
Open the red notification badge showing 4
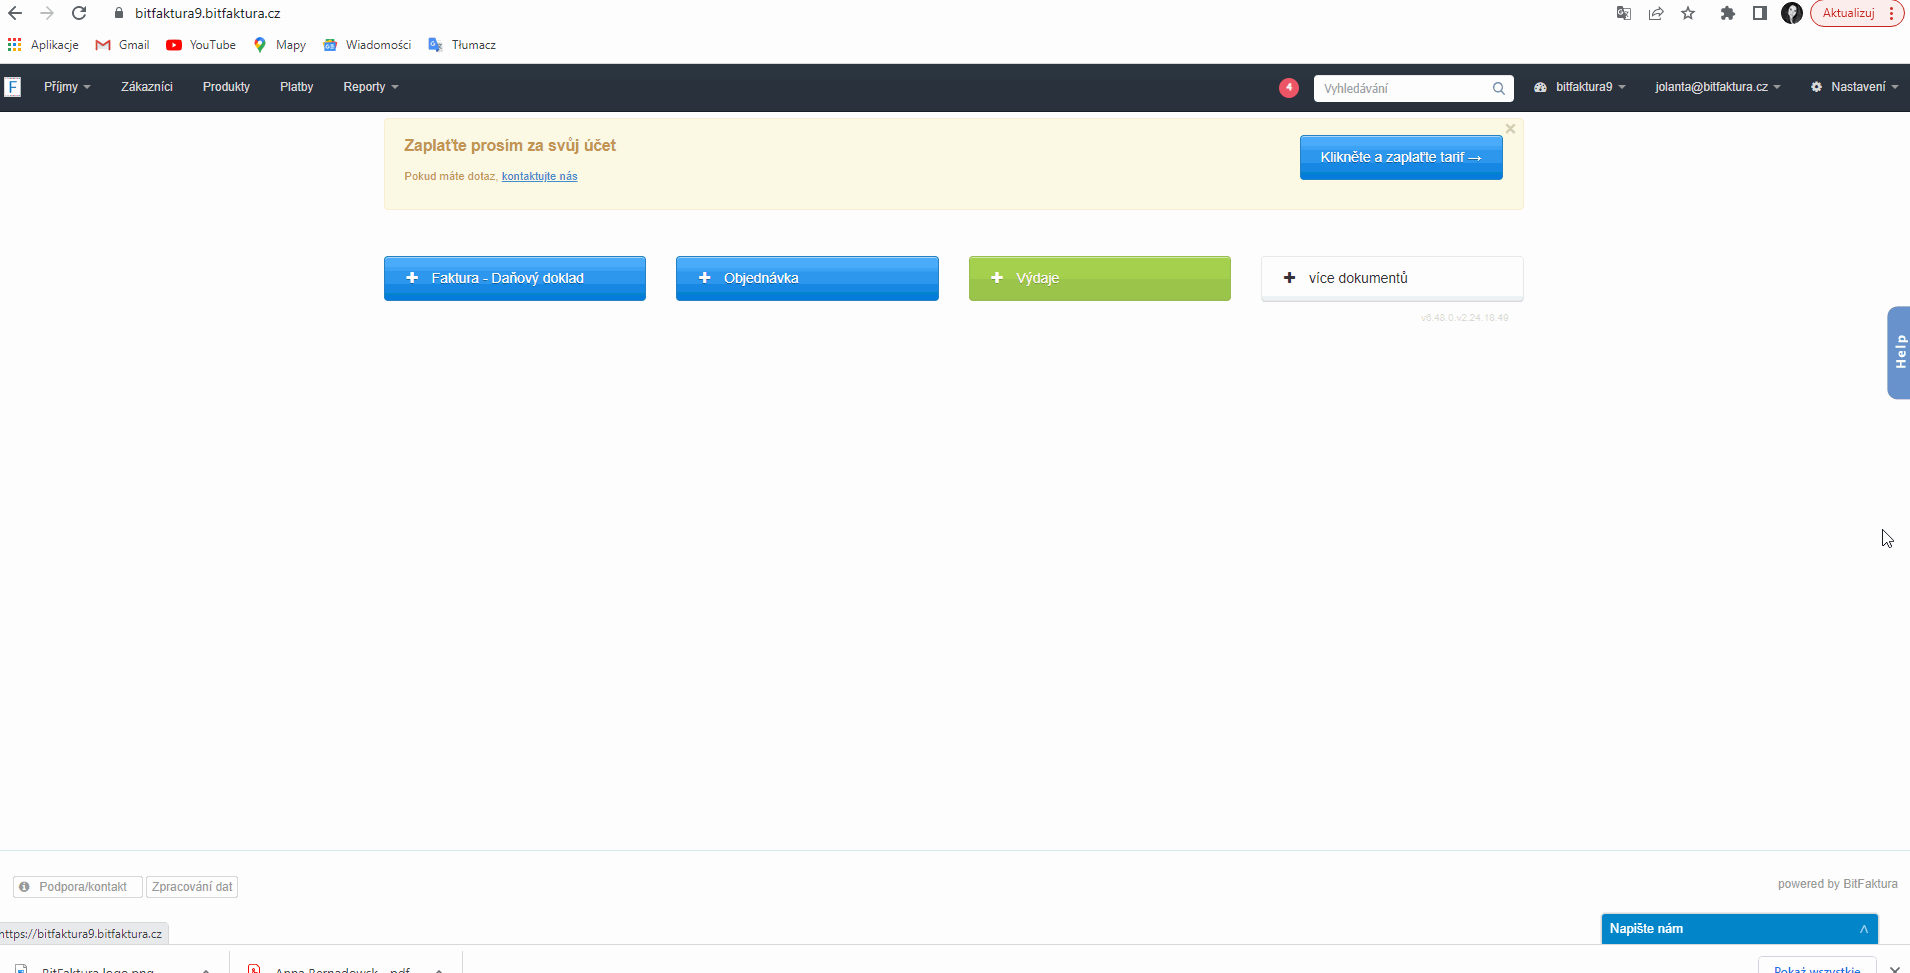pyautogui.click(x=1289, y=87)
